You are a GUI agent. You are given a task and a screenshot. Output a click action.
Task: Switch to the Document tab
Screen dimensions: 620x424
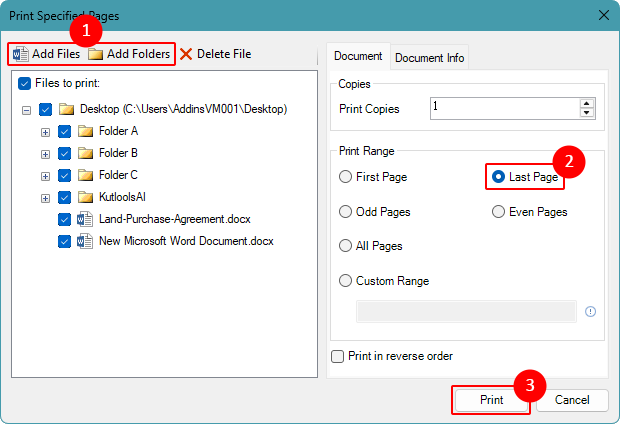click(x=358, y=56)
